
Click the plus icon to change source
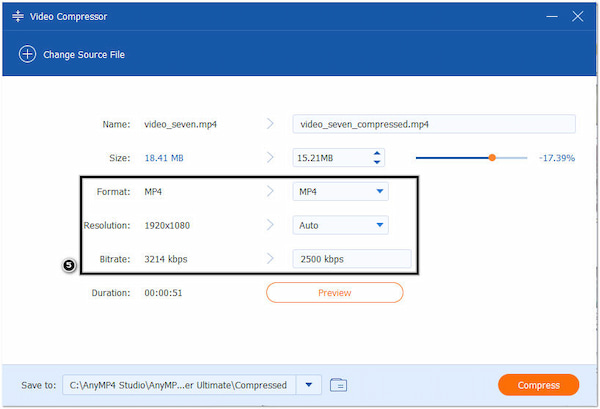point(27,54)
